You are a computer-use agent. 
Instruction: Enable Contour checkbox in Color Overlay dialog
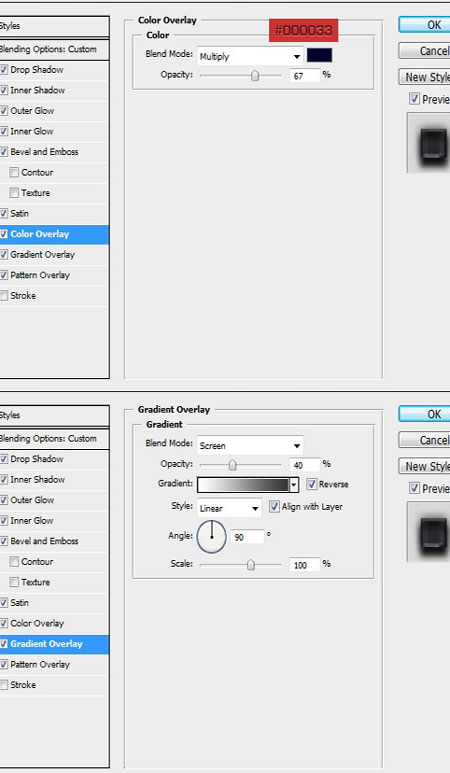click(x=14, y=173)
